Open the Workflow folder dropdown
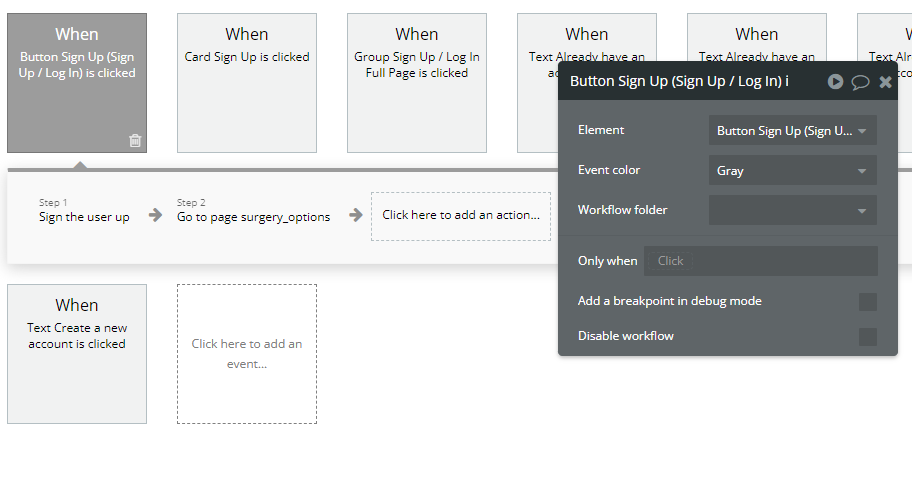 pyautogui.click(x=792, y=210)
